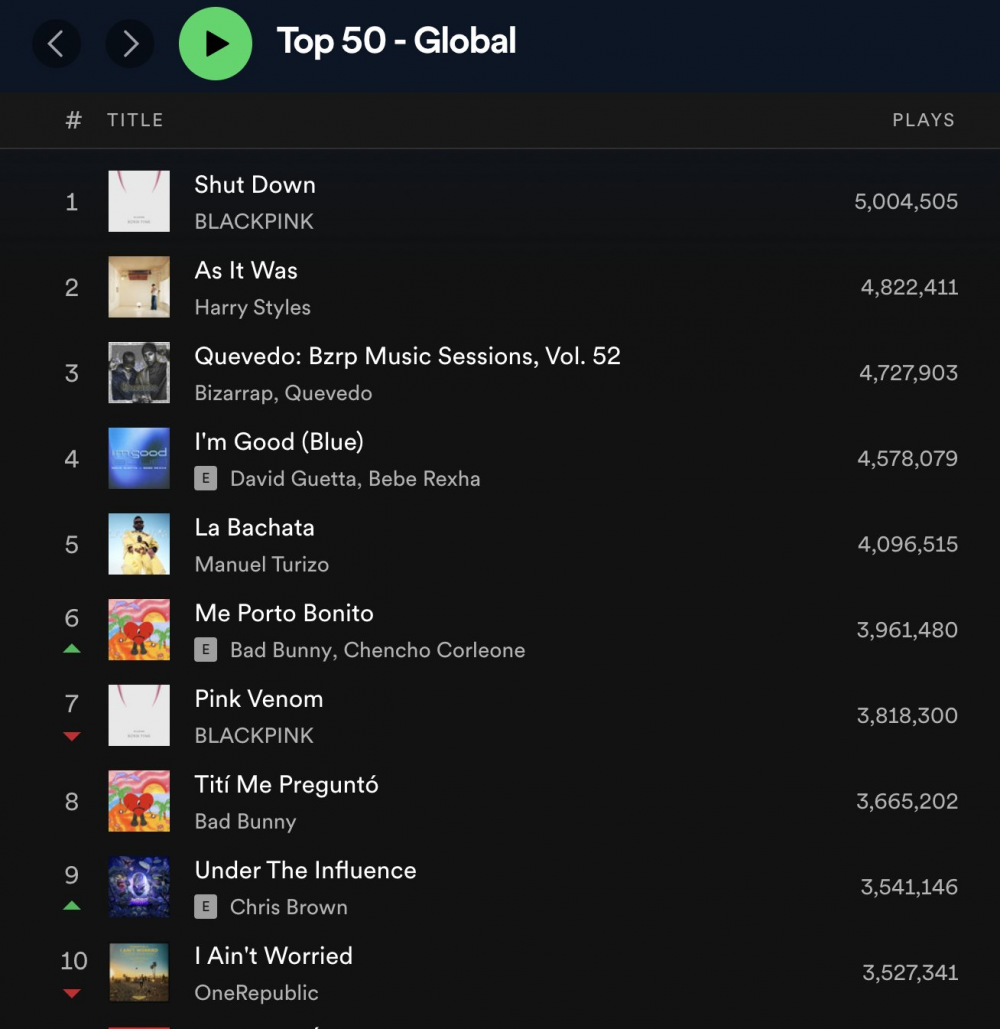Select the song title As It Was

click(x=246, y=270)
